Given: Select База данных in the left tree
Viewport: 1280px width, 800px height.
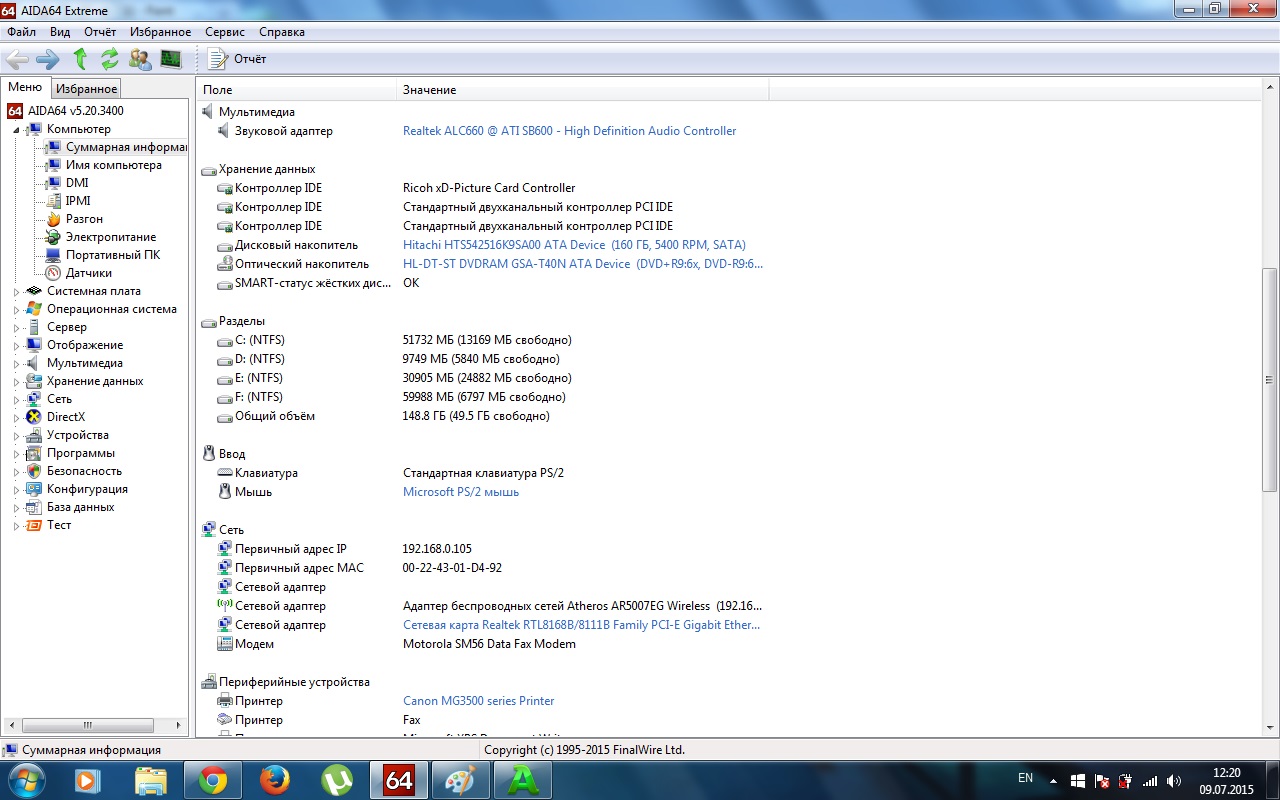Looking at the screenshot, I should (80, 507).
